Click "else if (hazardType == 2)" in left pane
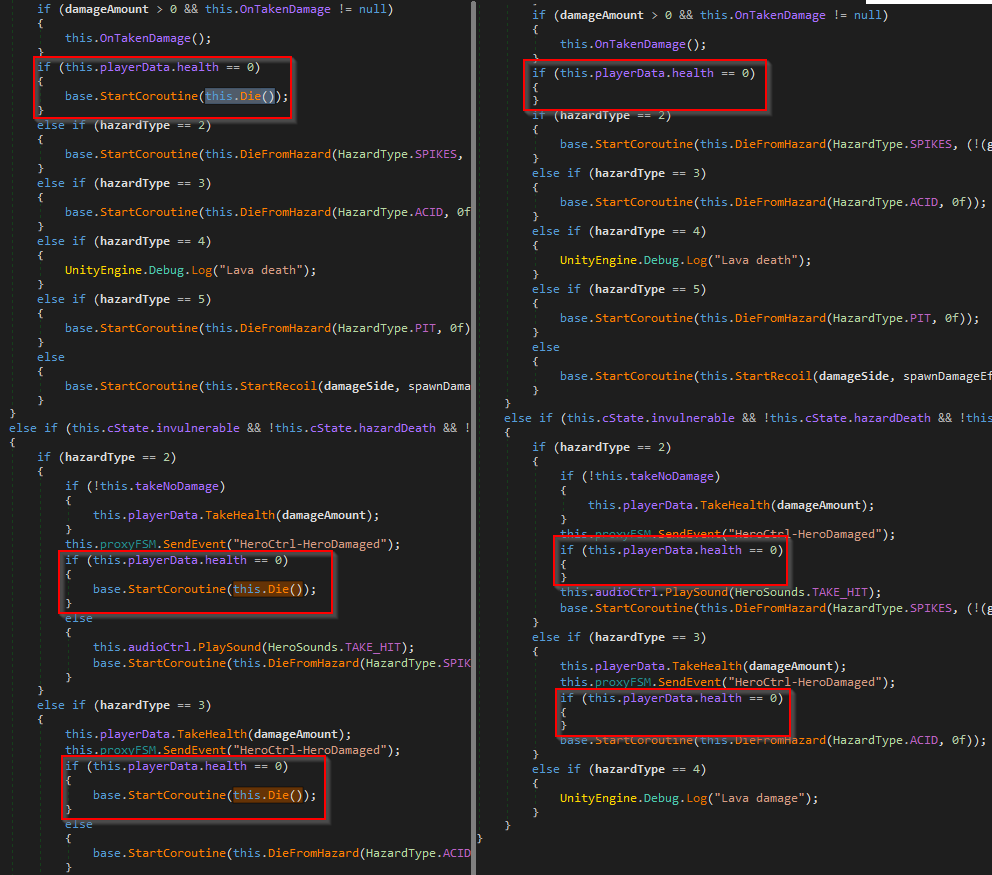992x875 pixels. (124, 125)
